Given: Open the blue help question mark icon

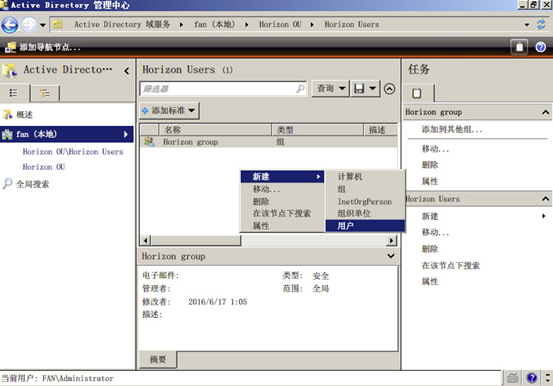Looking at the screenshot, I should [540, 47].
